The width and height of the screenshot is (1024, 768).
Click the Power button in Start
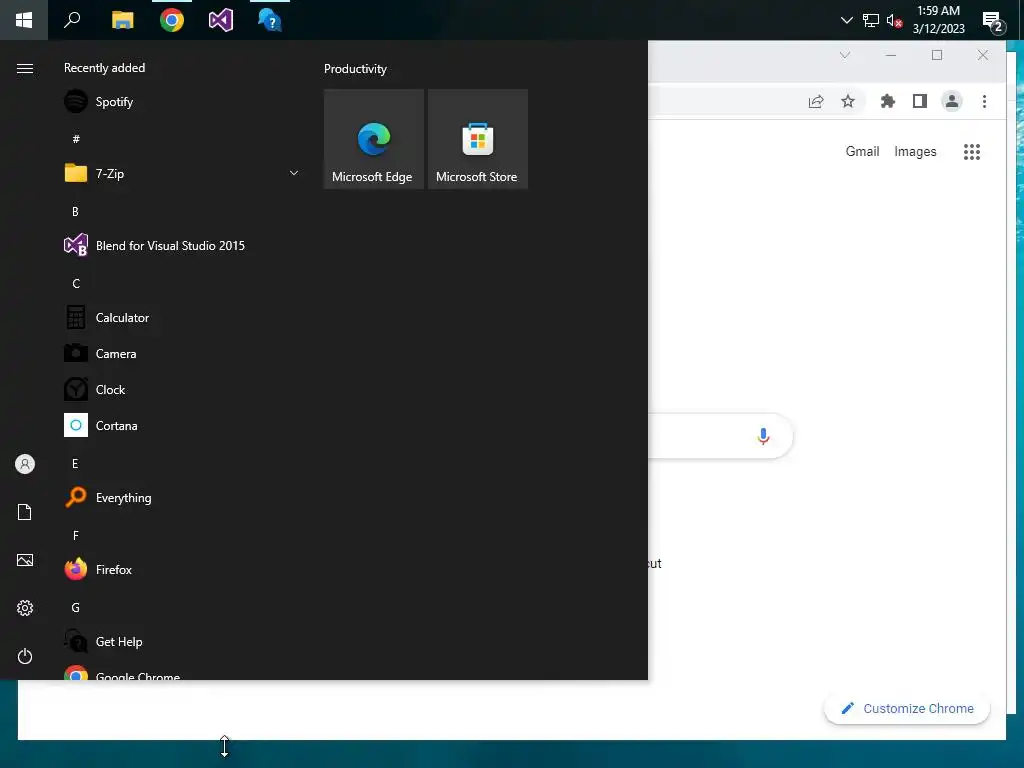(25, 656)
